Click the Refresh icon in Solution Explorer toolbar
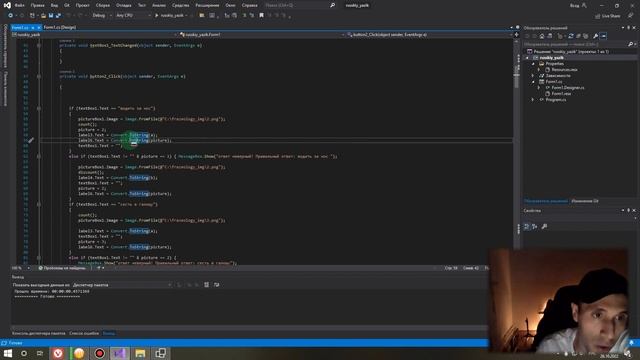640x360 pixels. click(x=571, y=36)
